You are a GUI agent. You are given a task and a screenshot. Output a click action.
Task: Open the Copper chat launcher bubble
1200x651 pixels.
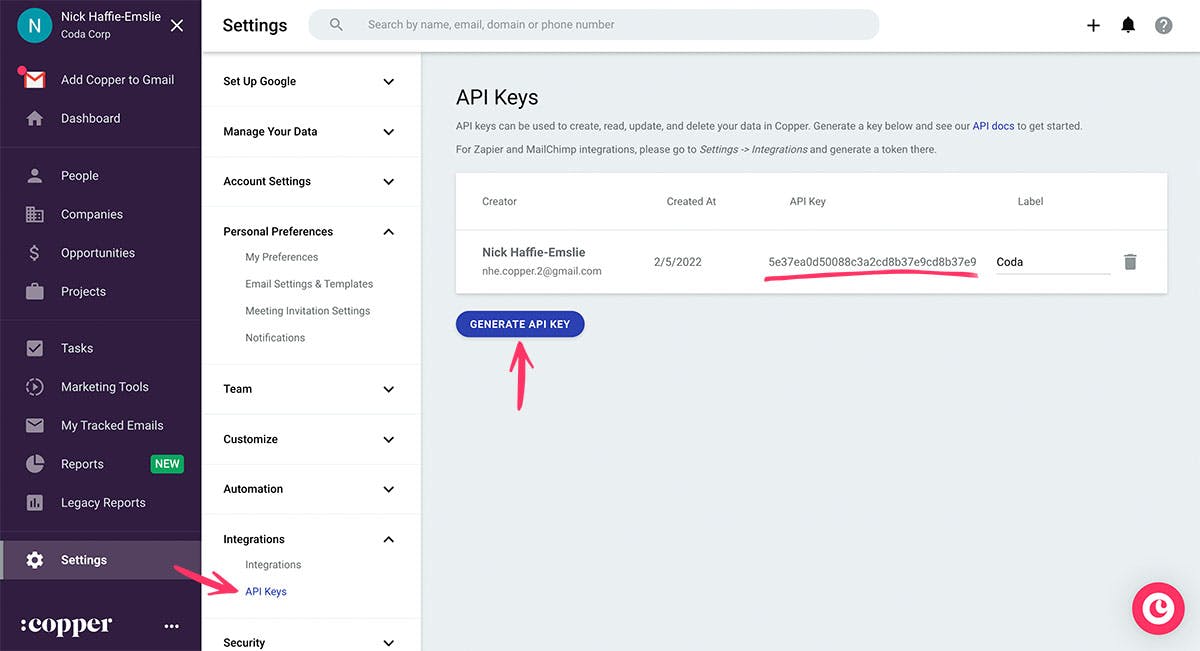(1158, 609)
